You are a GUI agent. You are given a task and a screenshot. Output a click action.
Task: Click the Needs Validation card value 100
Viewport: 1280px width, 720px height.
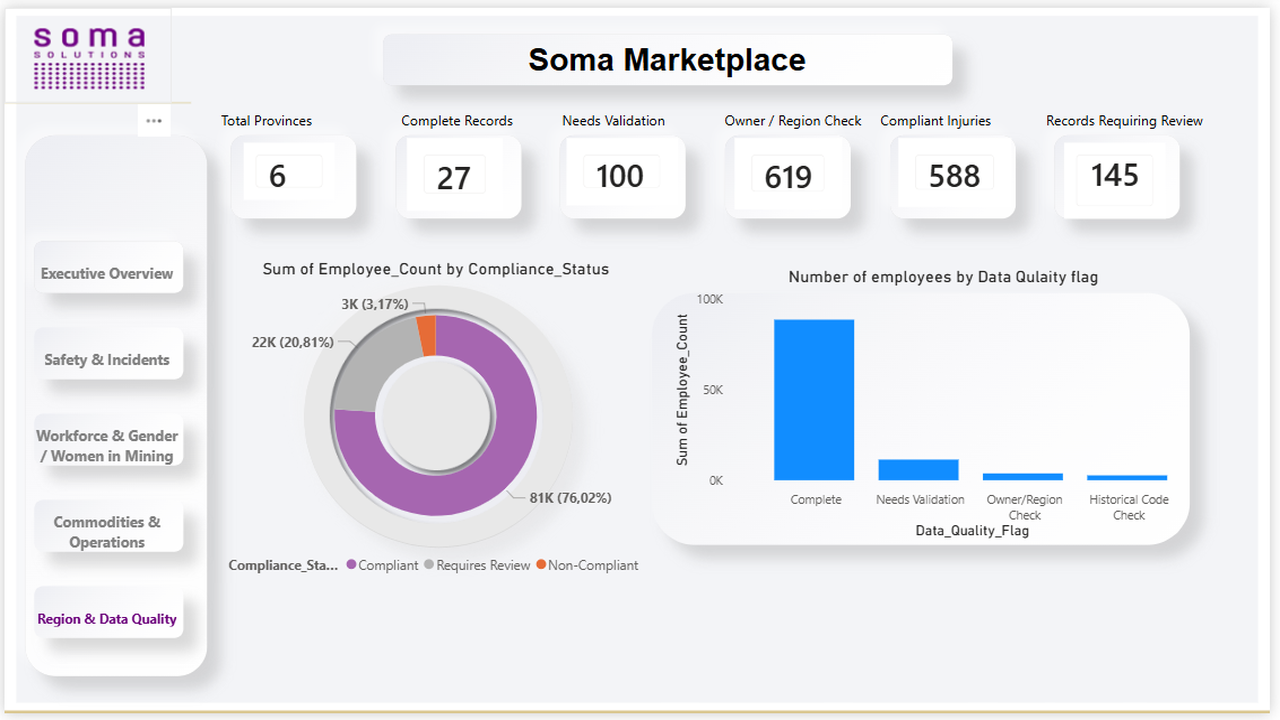pos(619,176)
